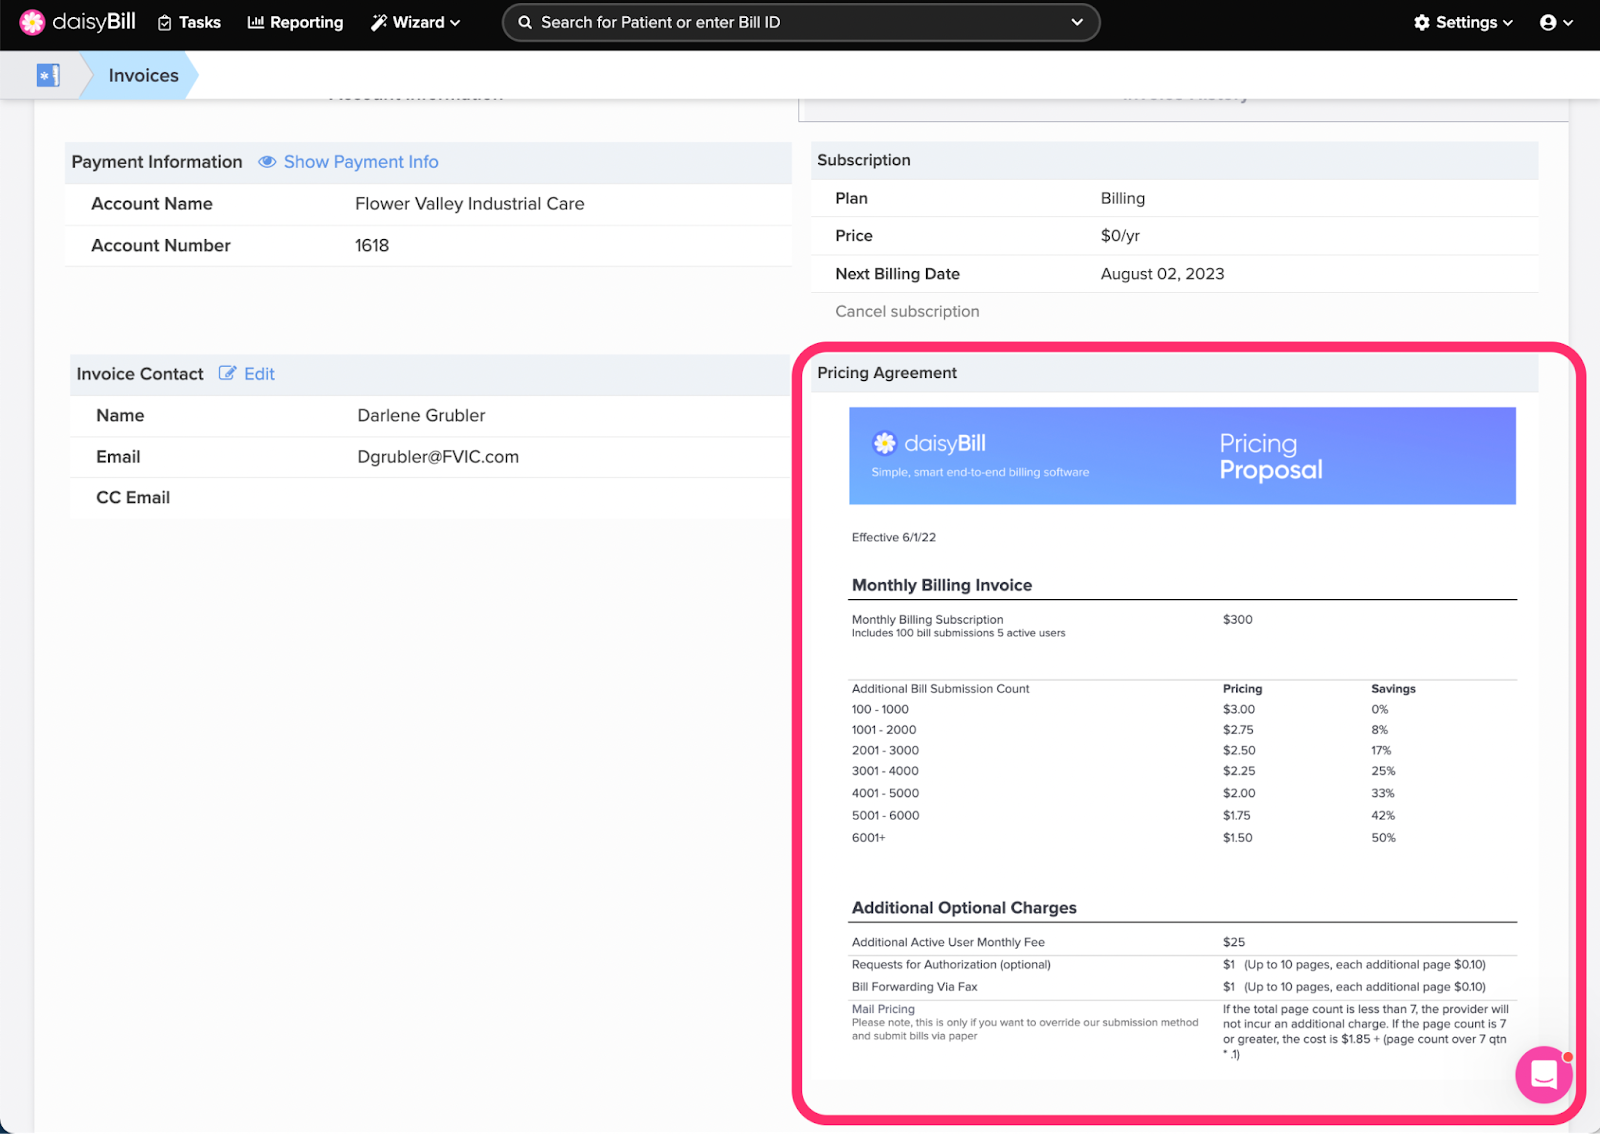The image size is (1600, 1134).
Task: Click the daisyBill flower logo in Pricing Proposal
Action: tap(884, 443)
